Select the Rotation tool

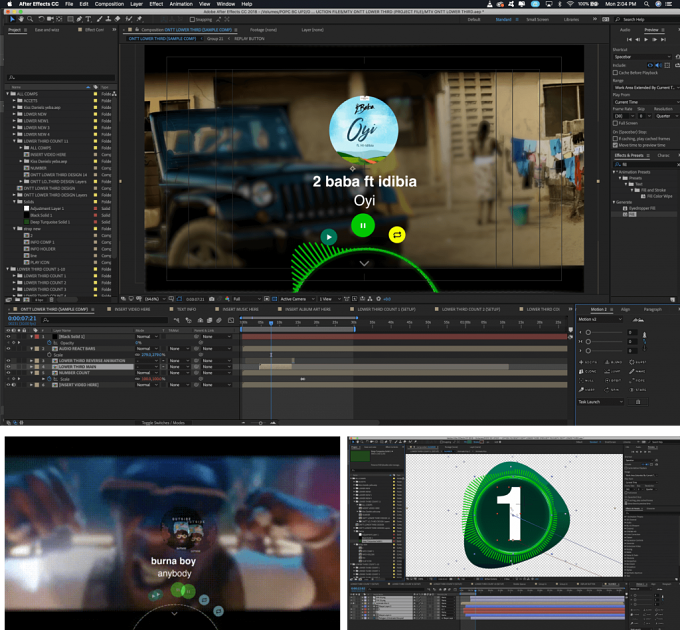(41, 19)
